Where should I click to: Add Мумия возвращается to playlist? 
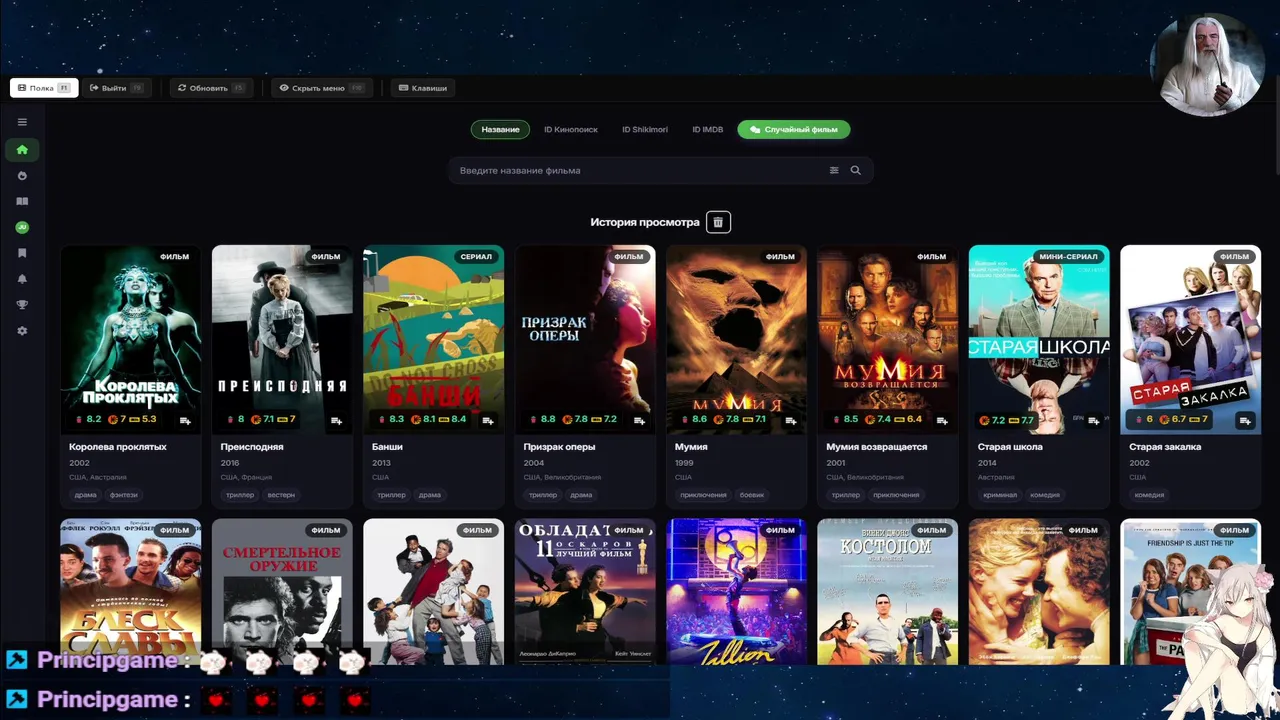tap(942, 421)
